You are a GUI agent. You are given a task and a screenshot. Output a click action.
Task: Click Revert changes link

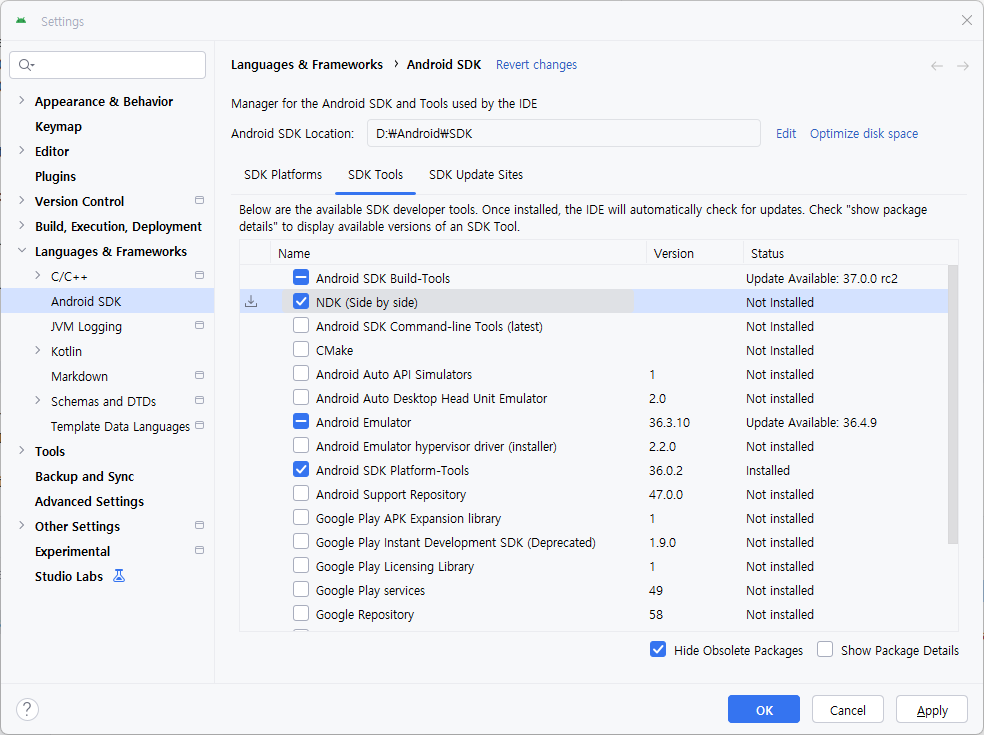536,65
